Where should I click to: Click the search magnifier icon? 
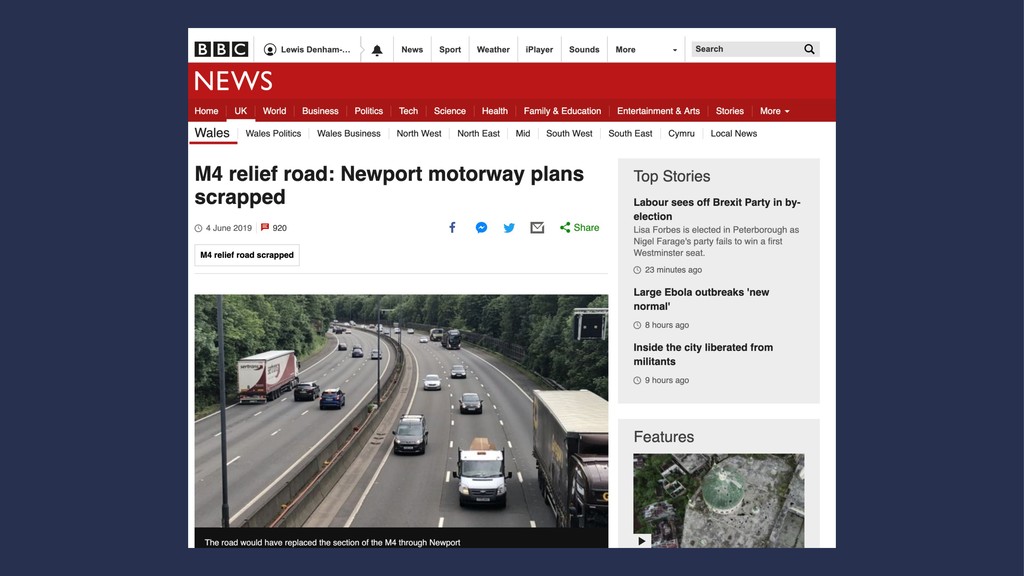[x=809, y=49]
